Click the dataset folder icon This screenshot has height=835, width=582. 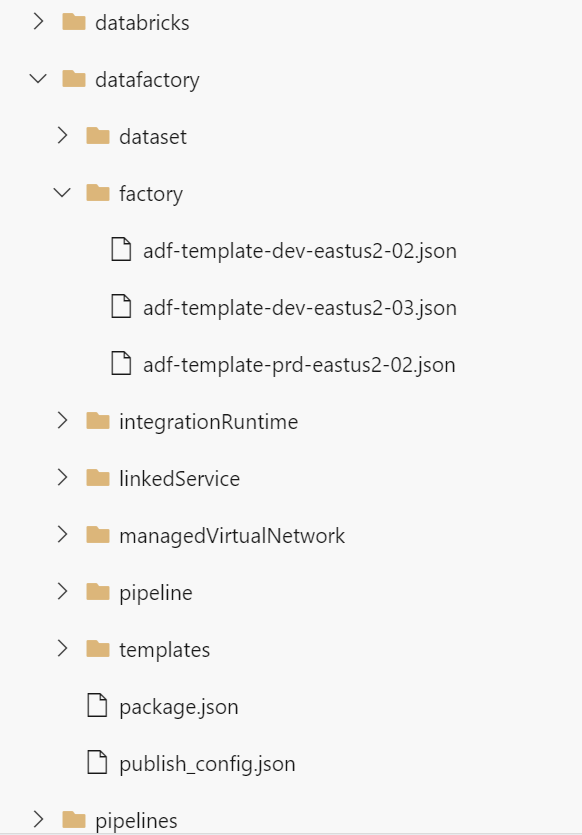pyautogui.click(x=98, y=136)
